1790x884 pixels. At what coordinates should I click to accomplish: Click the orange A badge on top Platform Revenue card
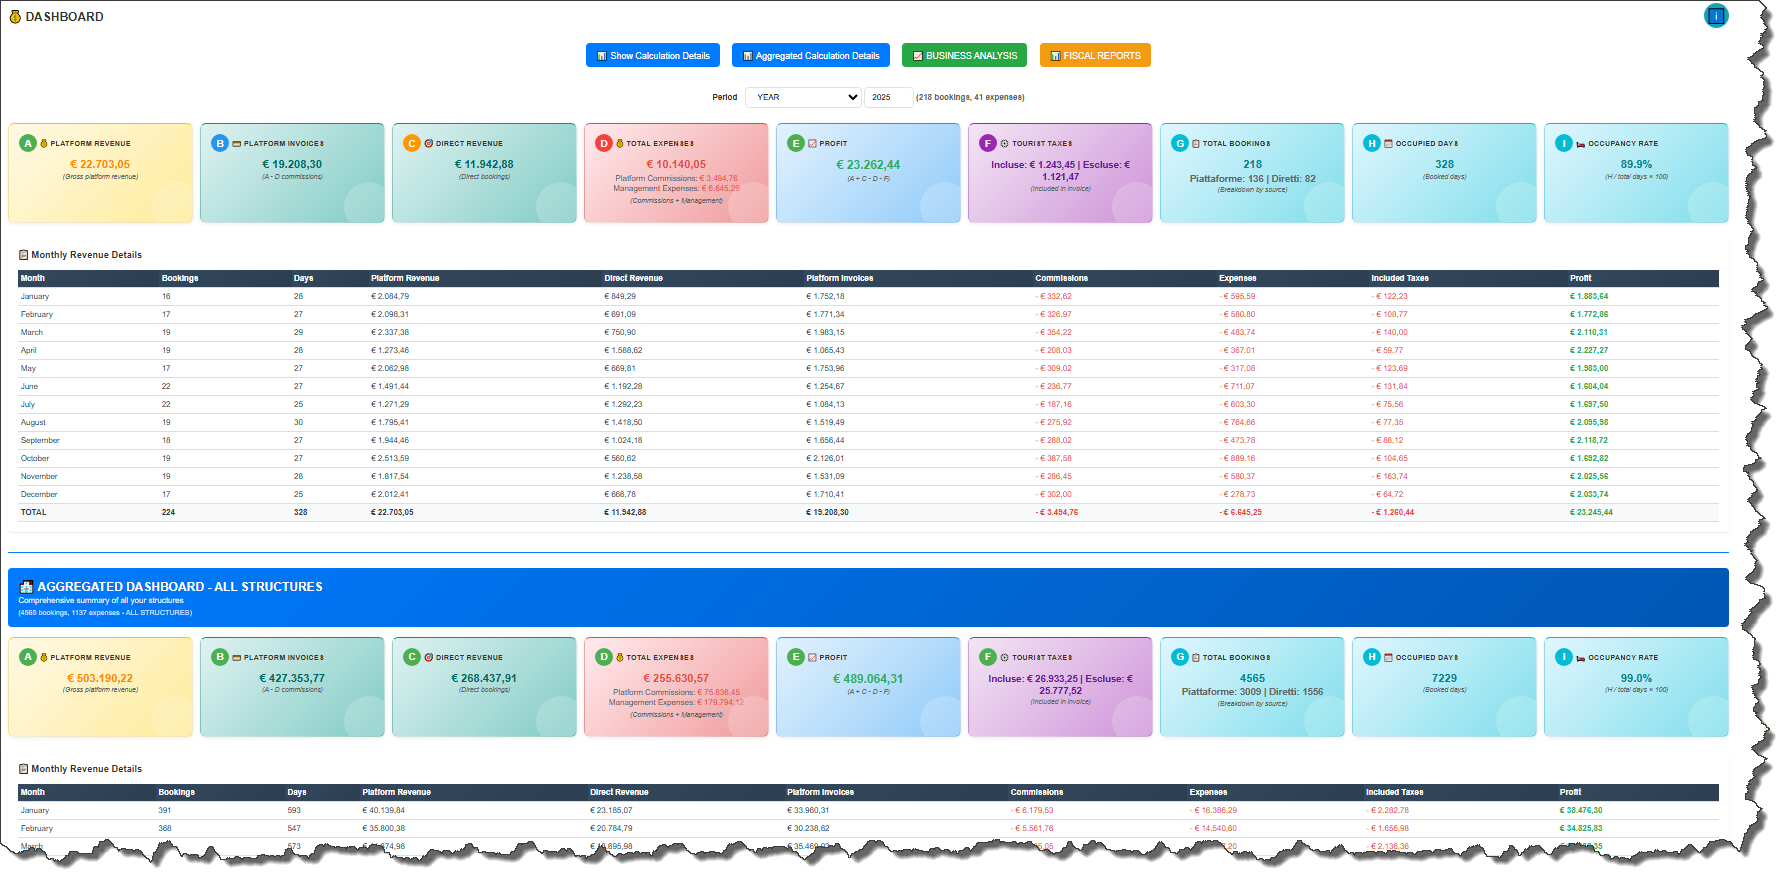(28, 143)
